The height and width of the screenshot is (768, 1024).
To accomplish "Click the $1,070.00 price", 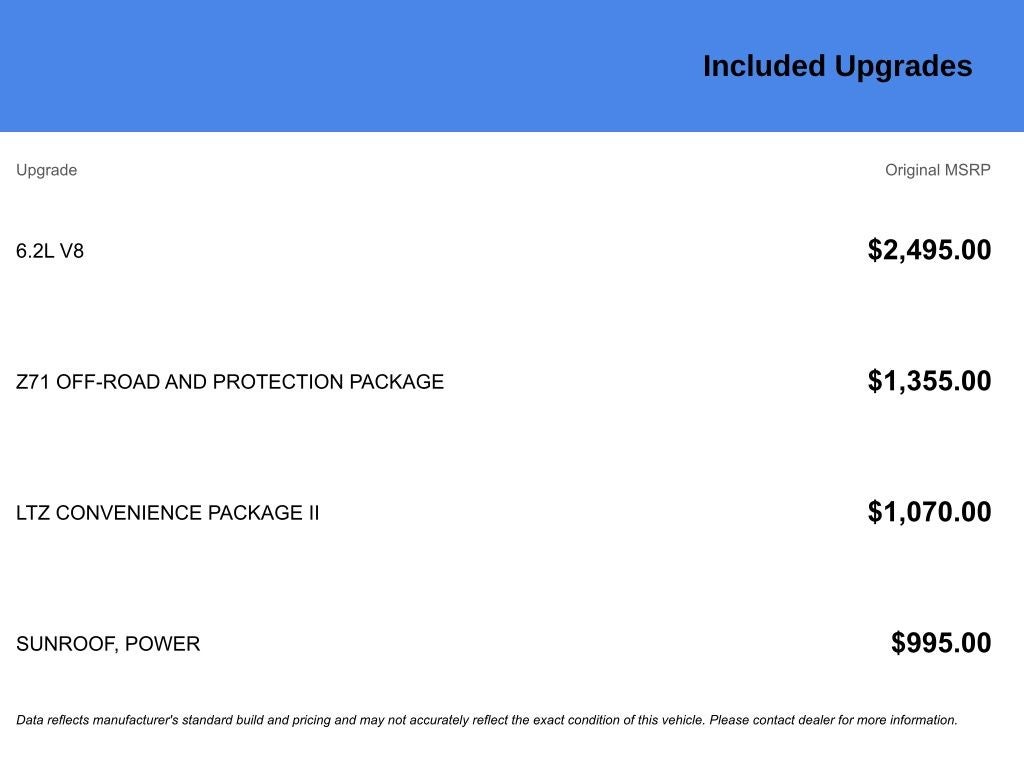I will tap(929, 512).
